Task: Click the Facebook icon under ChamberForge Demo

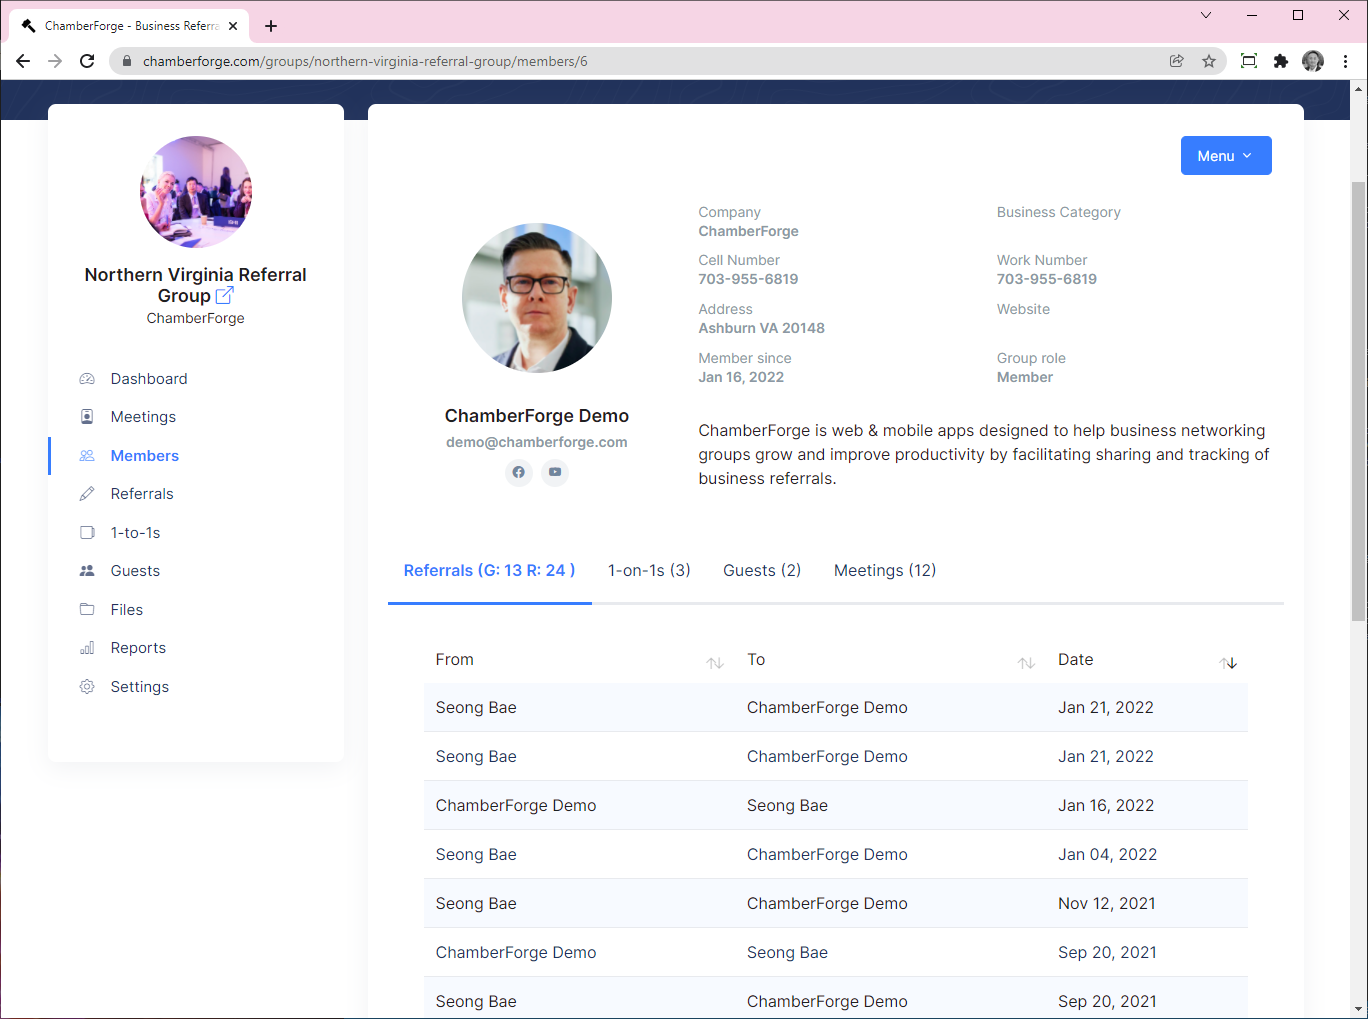Action: 518,472
